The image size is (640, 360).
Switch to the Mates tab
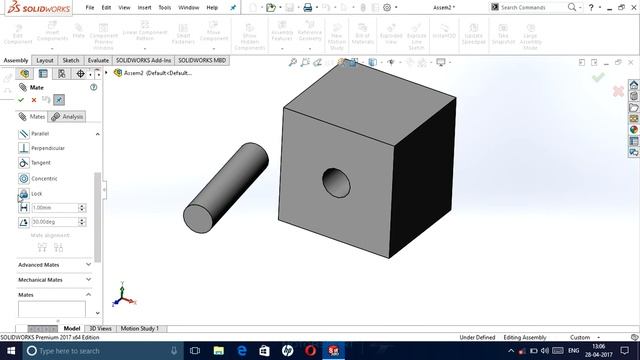click(x=32, y=117)
